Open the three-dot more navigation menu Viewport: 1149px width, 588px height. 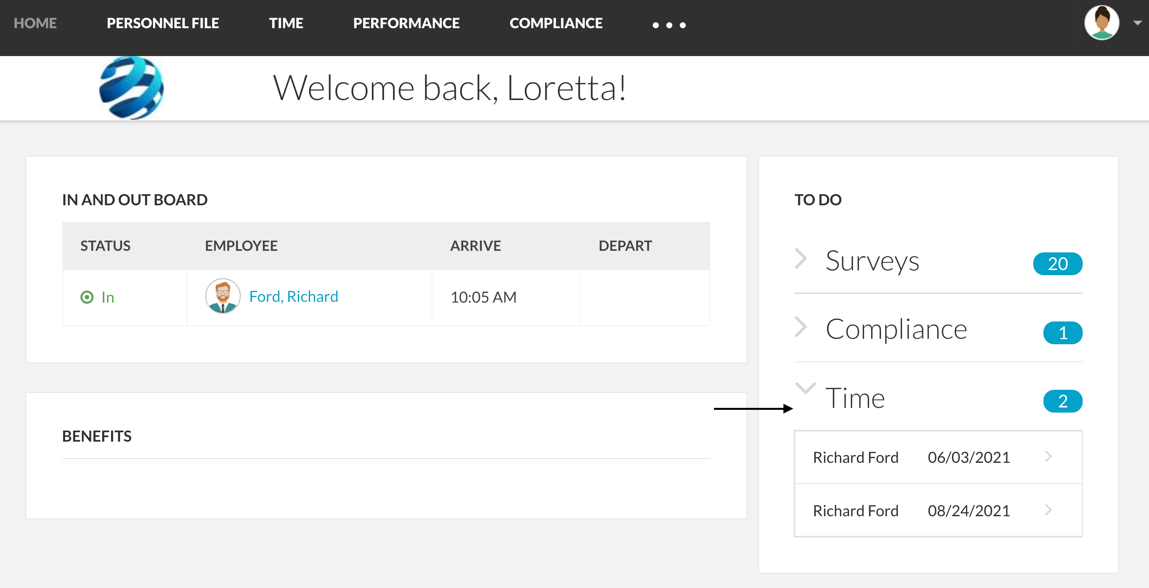coord(669,24)
